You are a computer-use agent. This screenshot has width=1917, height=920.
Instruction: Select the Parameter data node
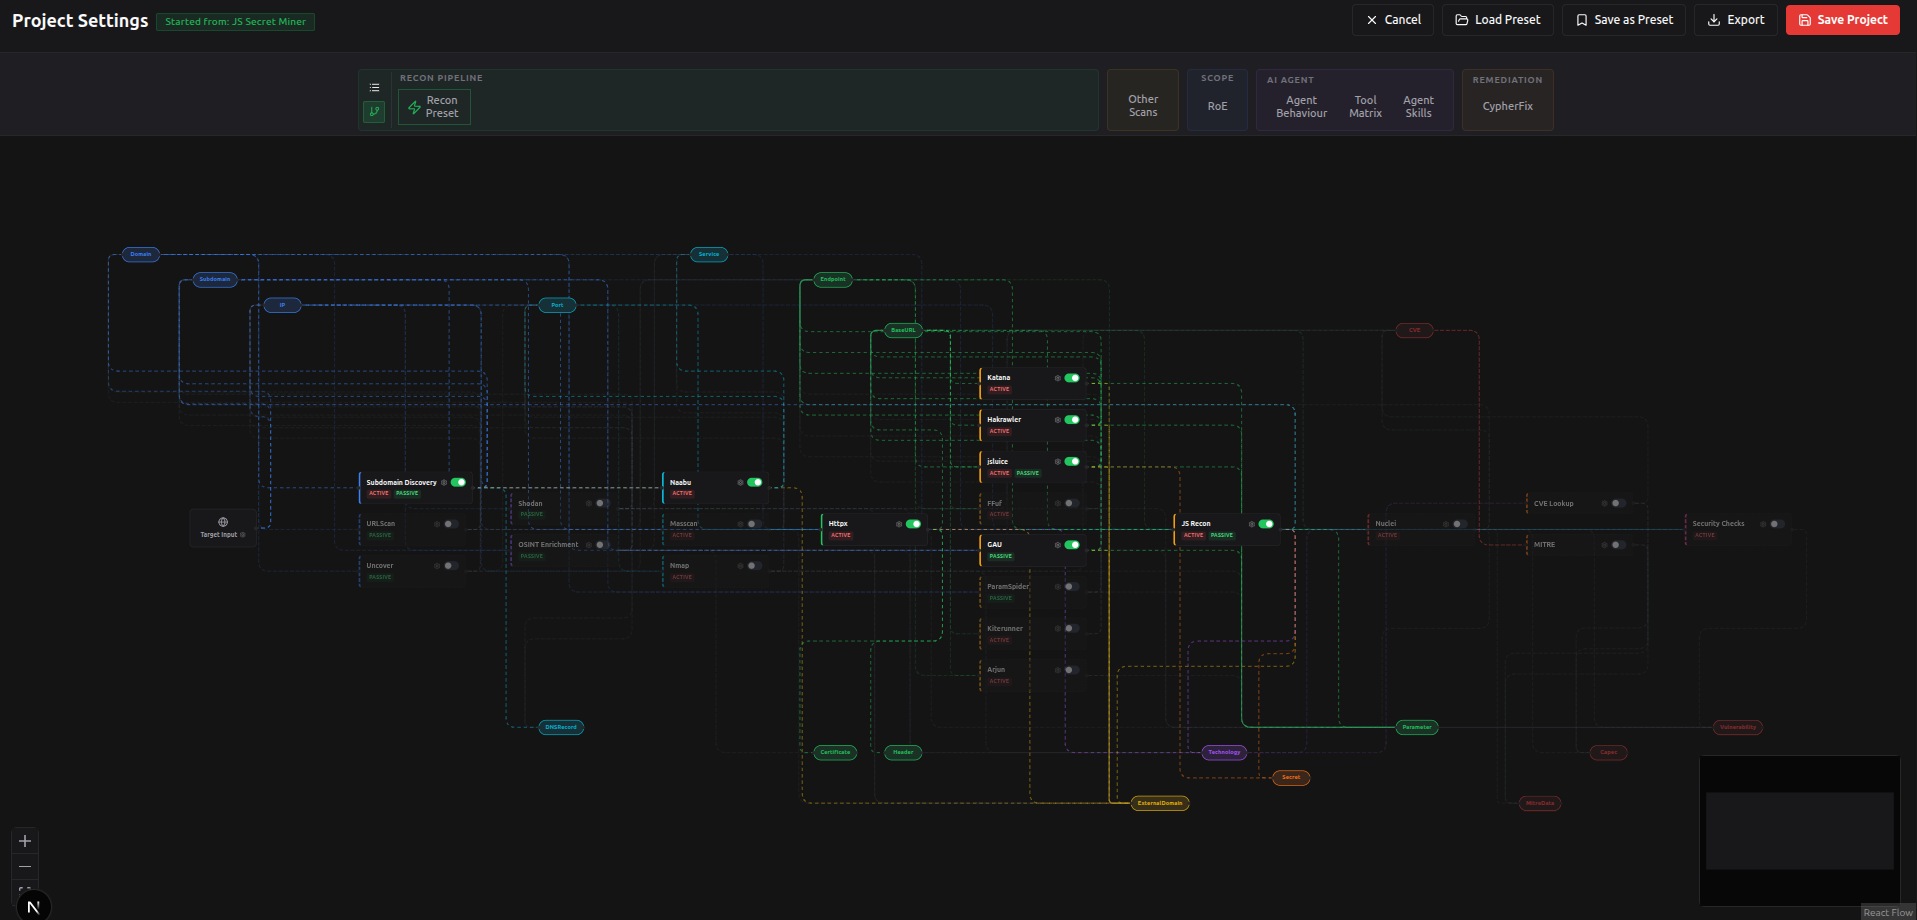(x=1416, y=727)
